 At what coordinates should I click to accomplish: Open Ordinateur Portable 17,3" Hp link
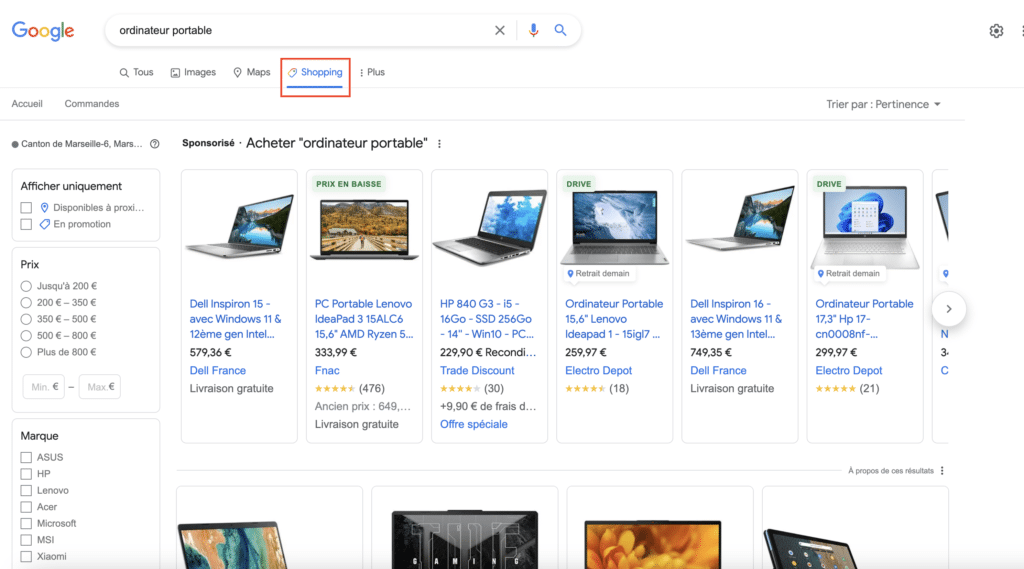864,319
